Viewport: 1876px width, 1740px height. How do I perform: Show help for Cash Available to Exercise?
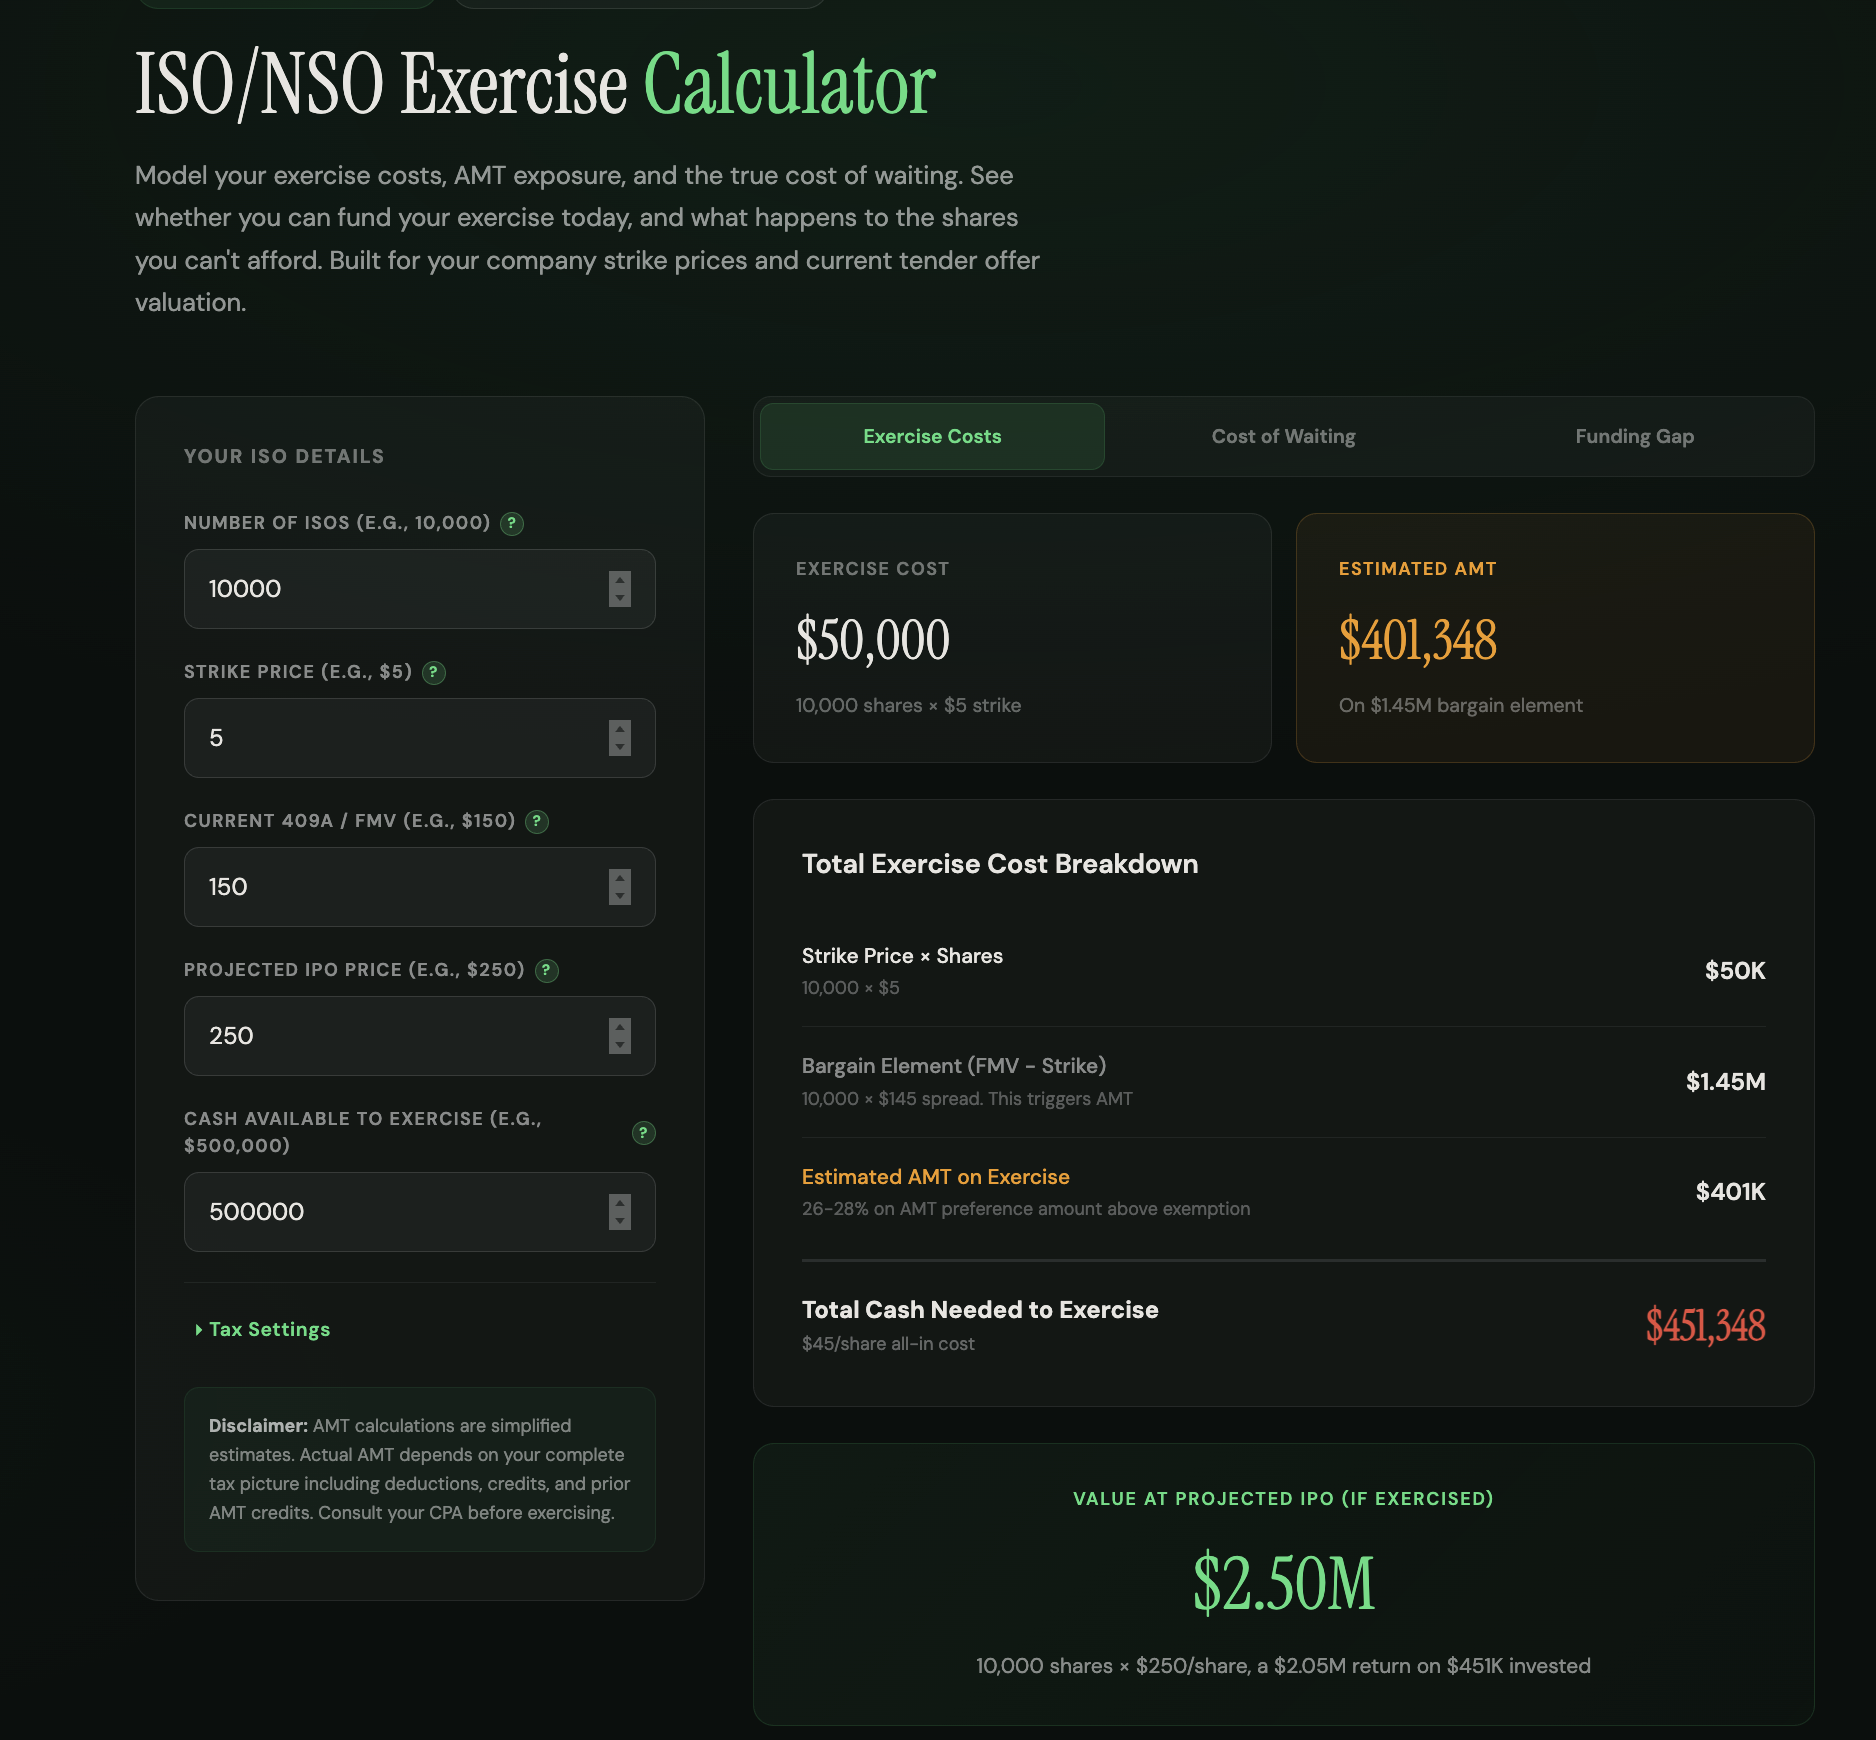[643, 1132]
